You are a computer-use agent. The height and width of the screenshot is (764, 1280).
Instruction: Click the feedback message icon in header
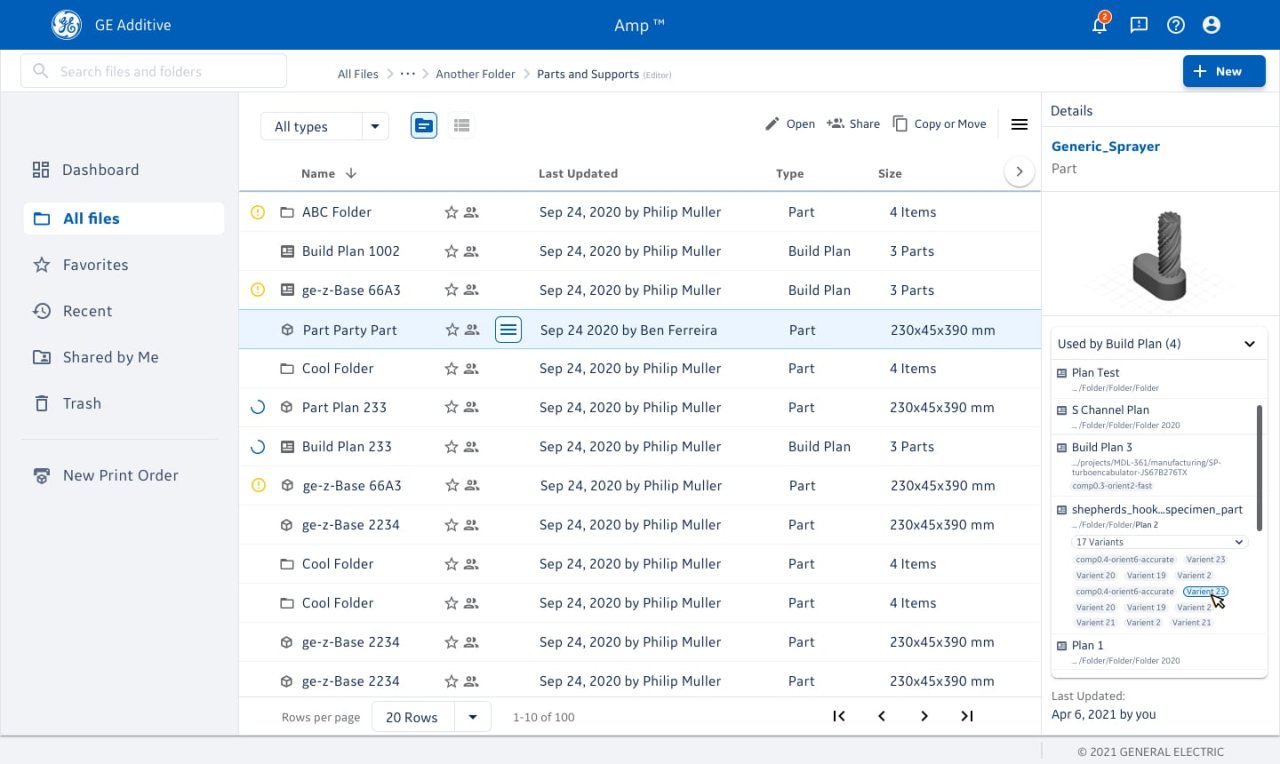(x=1138, y=25)
